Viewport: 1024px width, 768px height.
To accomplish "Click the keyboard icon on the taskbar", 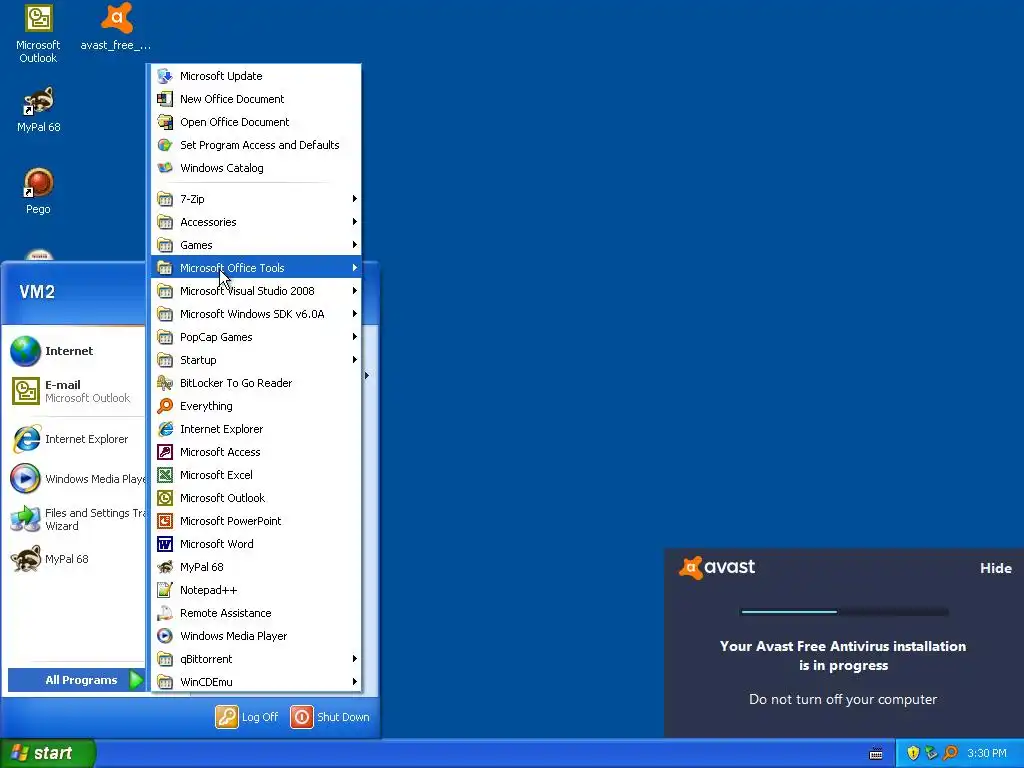I will (x=876, y=754).
